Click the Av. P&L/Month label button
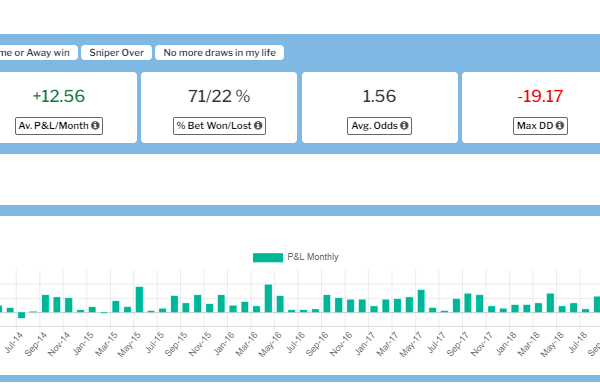Viewport: 600px width, 390px height. (x=59, y=126)
